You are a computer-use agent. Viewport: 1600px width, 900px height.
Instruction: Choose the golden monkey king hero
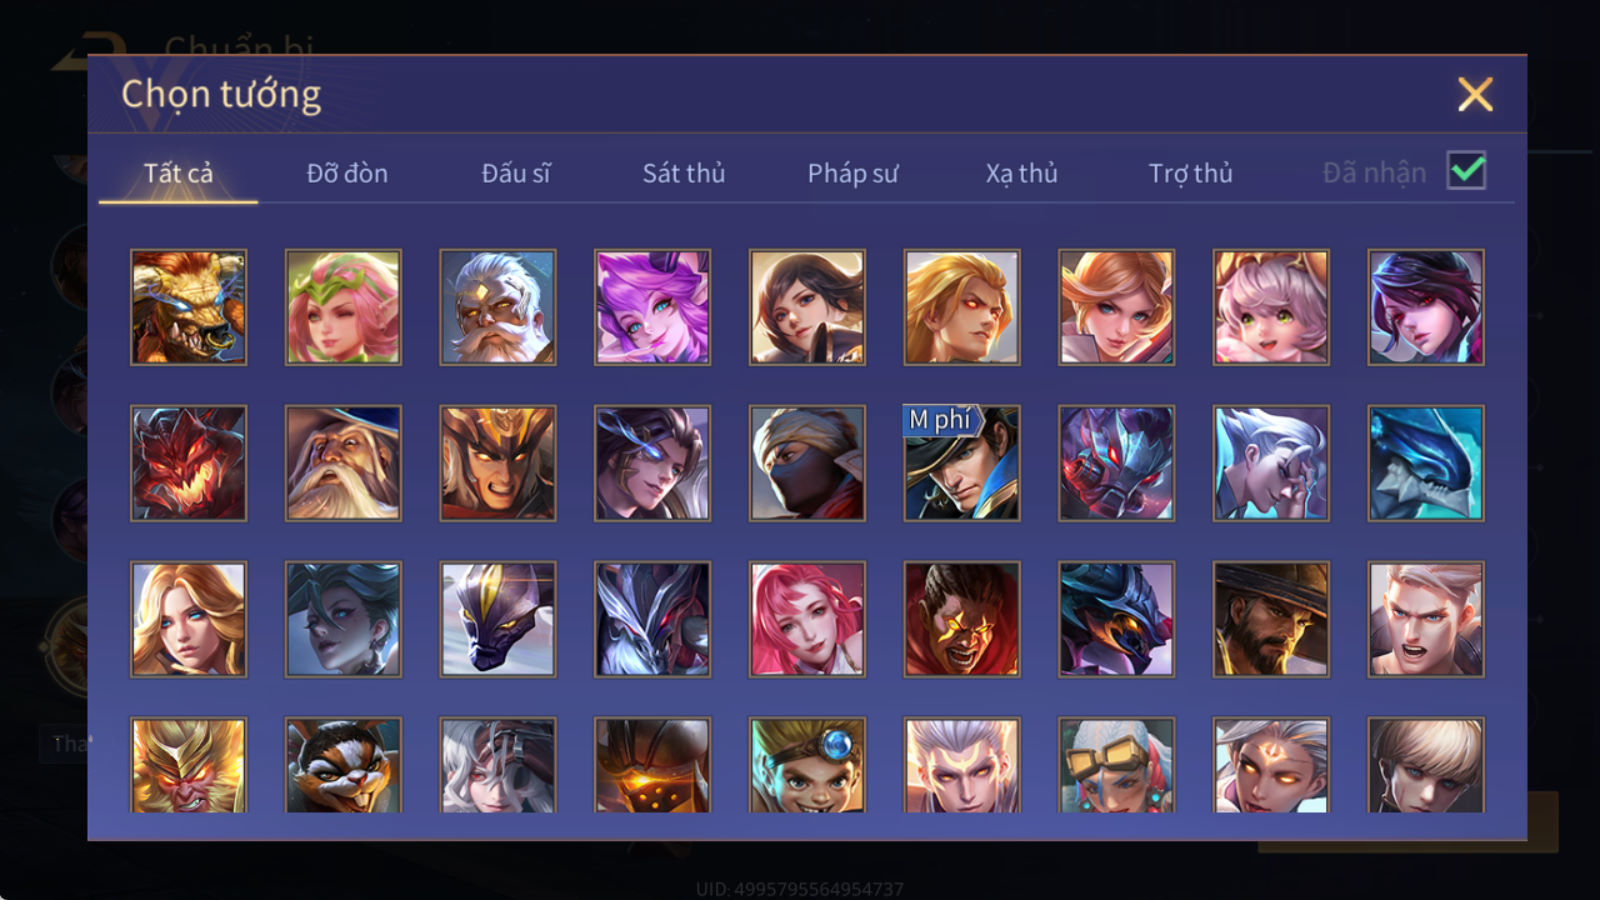click(188, 765)
